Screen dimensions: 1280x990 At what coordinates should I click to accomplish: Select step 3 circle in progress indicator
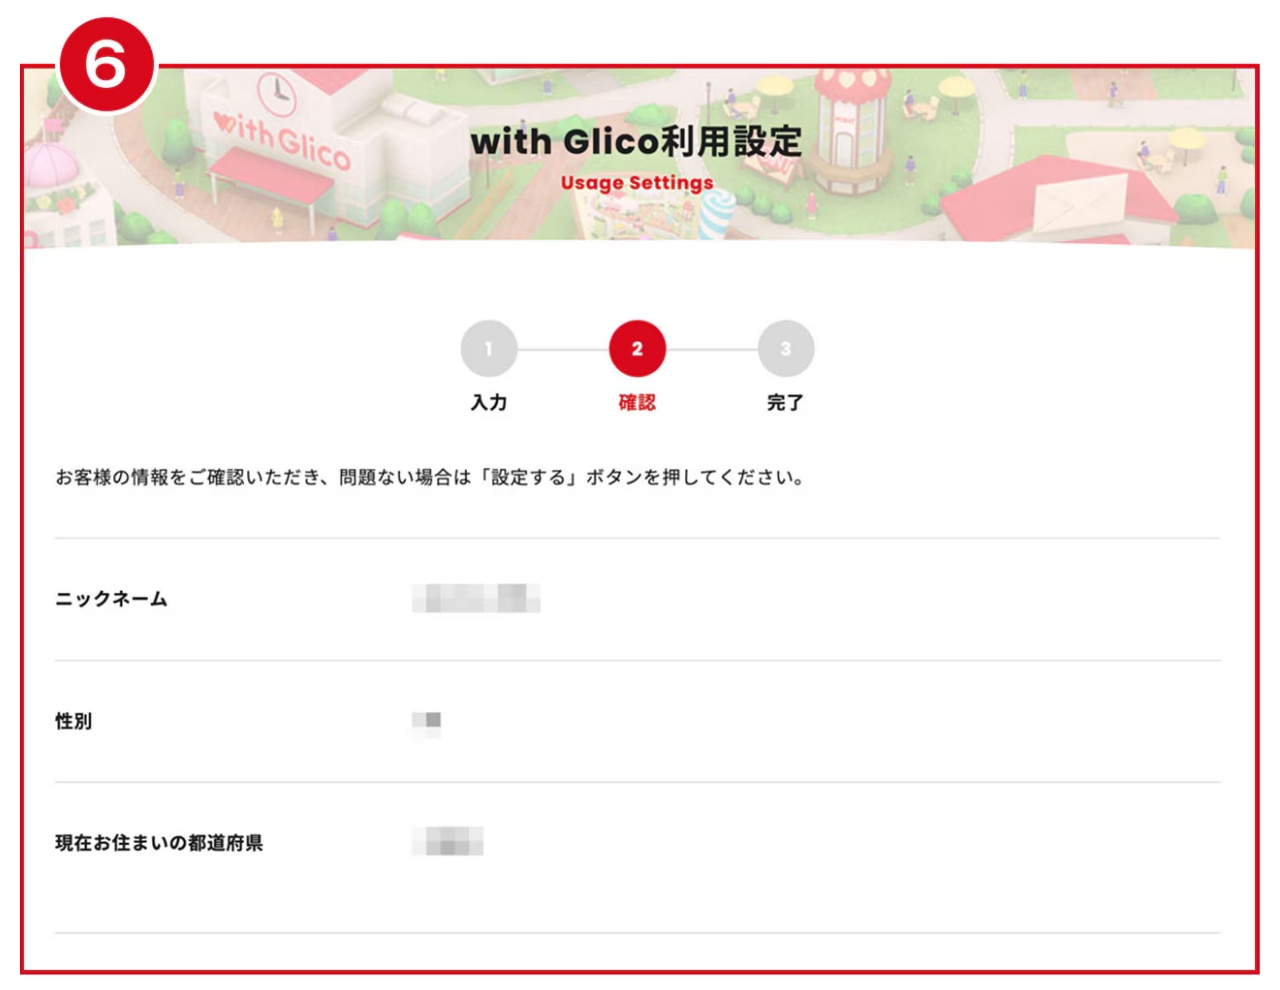786,349
